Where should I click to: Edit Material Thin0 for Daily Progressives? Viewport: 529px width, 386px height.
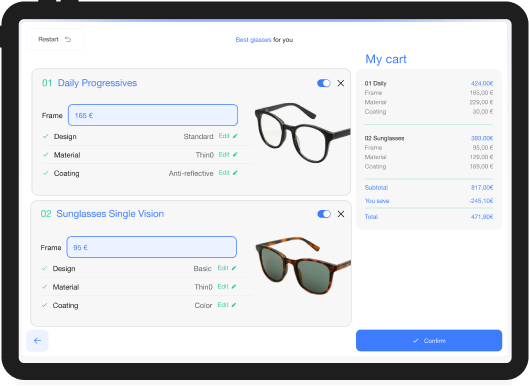click(x=228, y=155)
